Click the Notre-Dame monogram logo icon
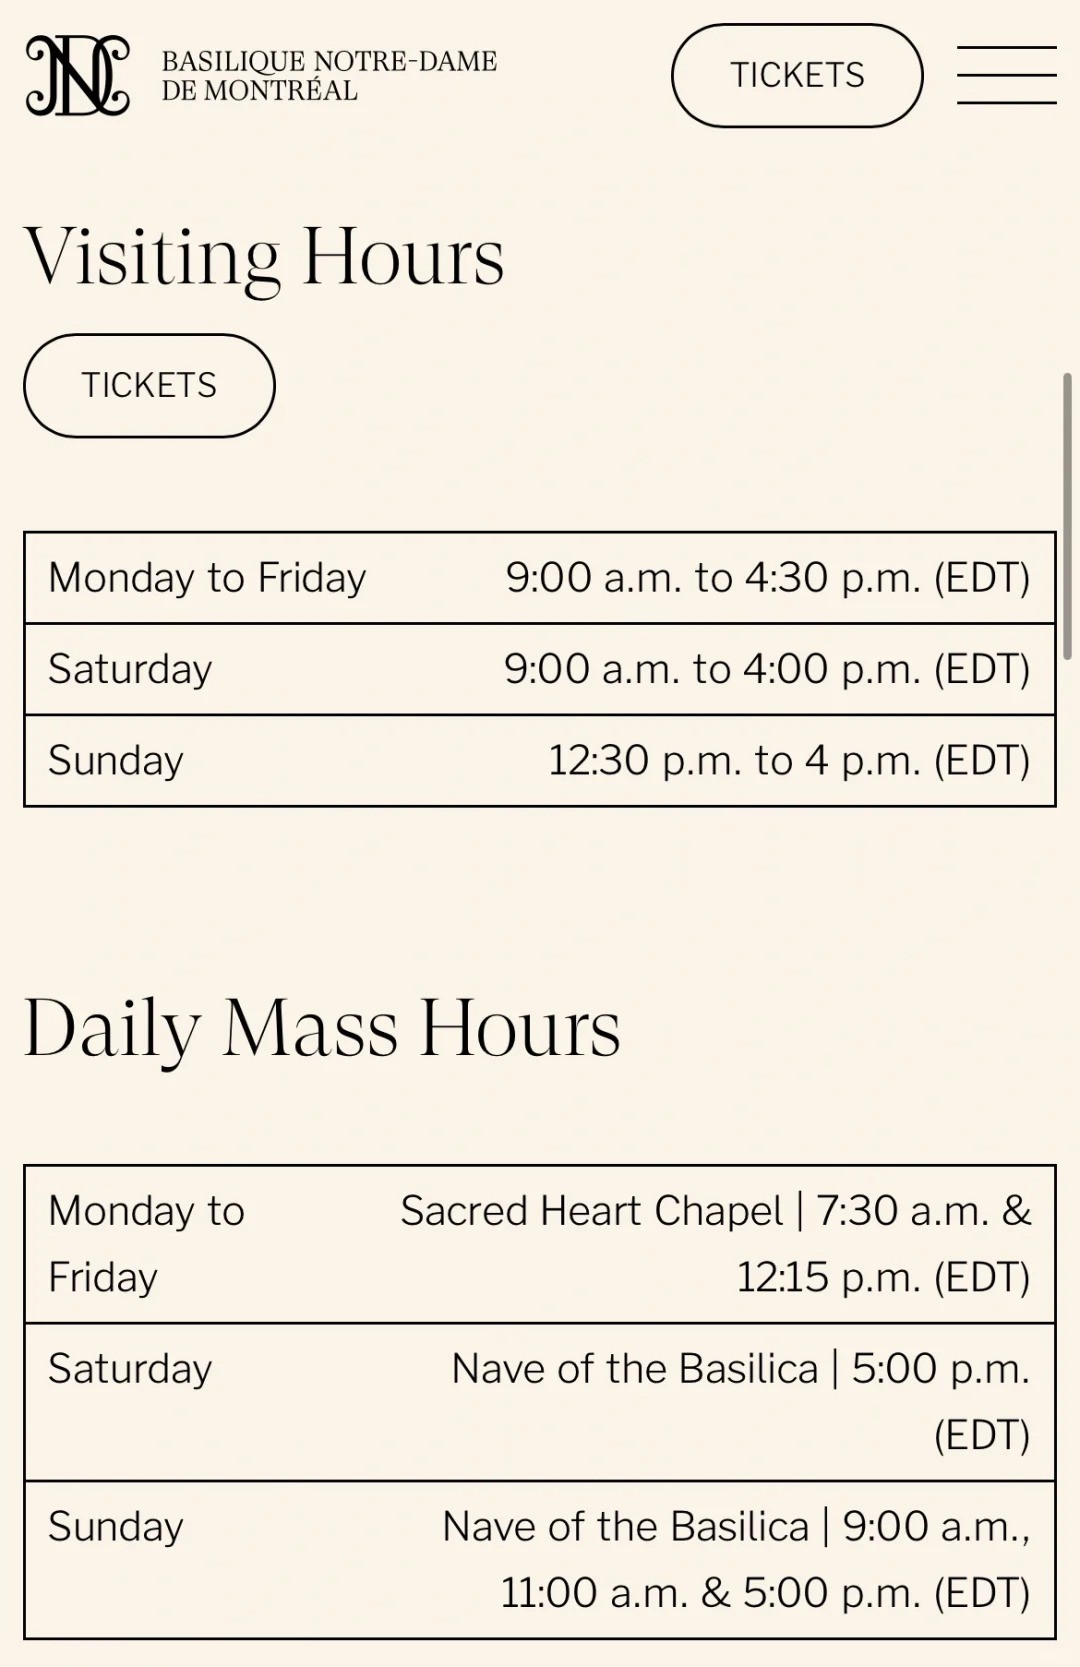Screen dimensions: 1080x1667 [78, 76]
